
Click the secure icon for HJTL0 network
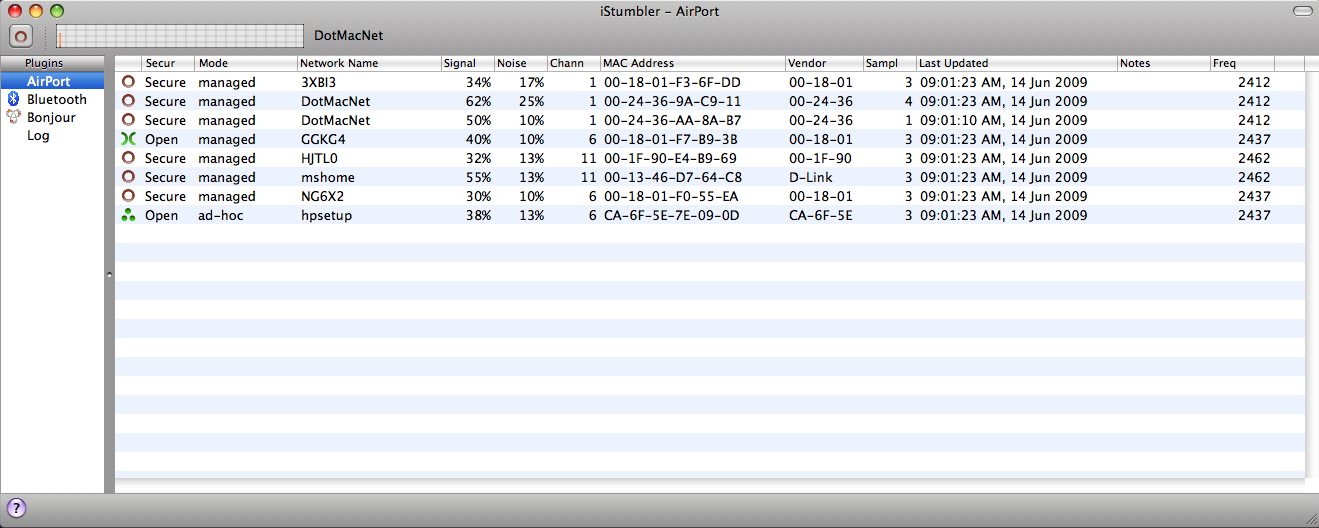(128, 158)
